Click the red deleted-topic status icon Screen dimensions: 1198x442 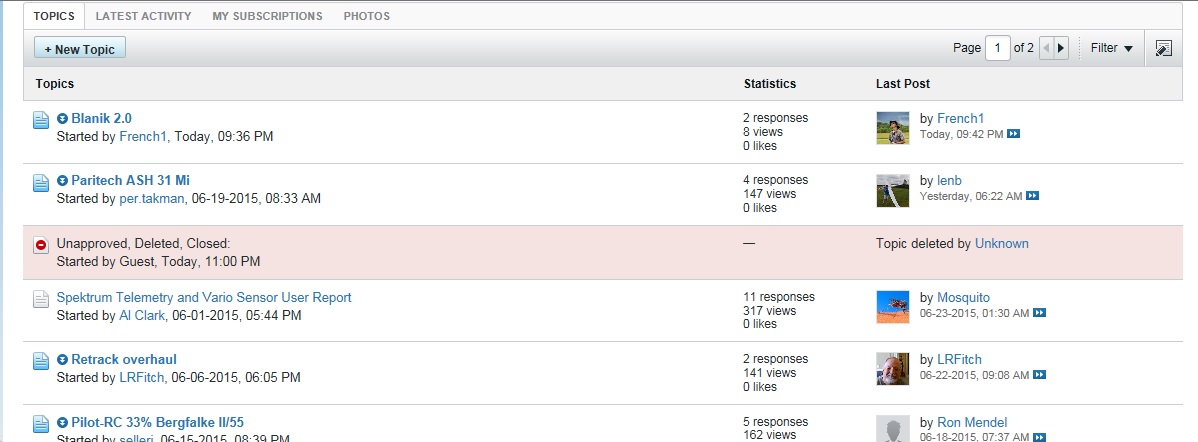point(41,245)
